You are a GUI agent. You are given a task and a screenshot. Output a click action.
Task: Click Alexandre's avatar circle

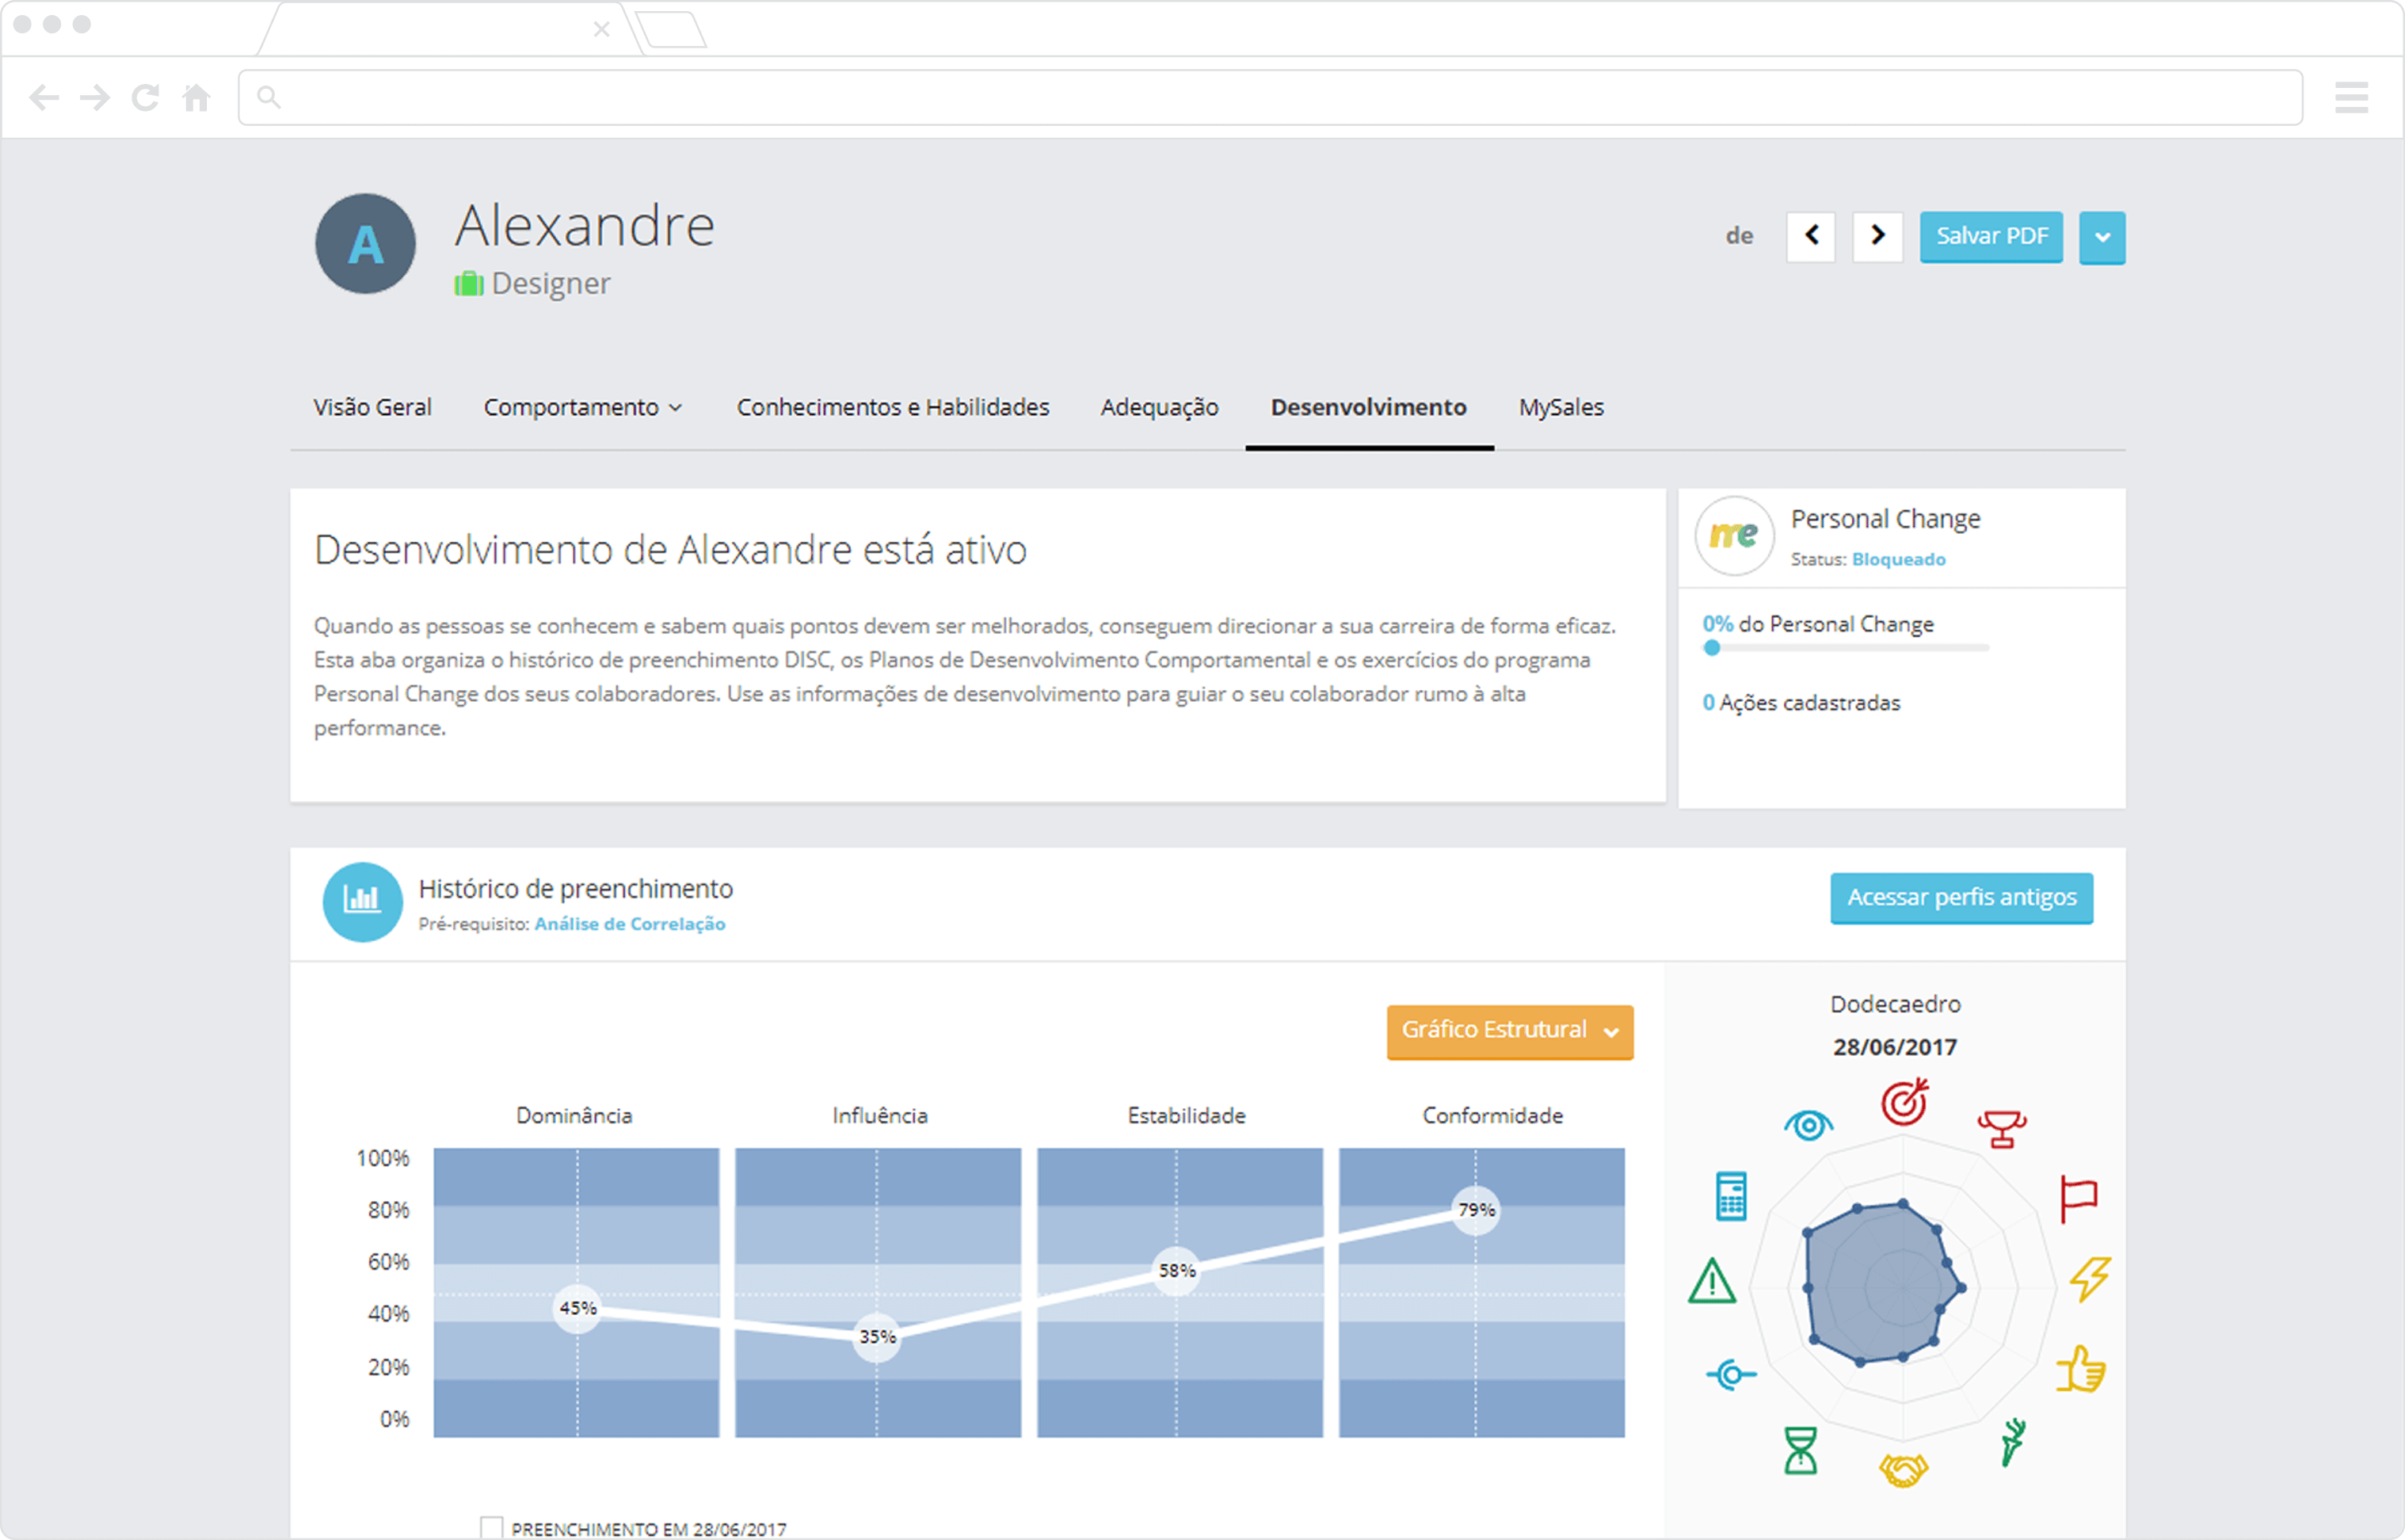click(366, 243)
